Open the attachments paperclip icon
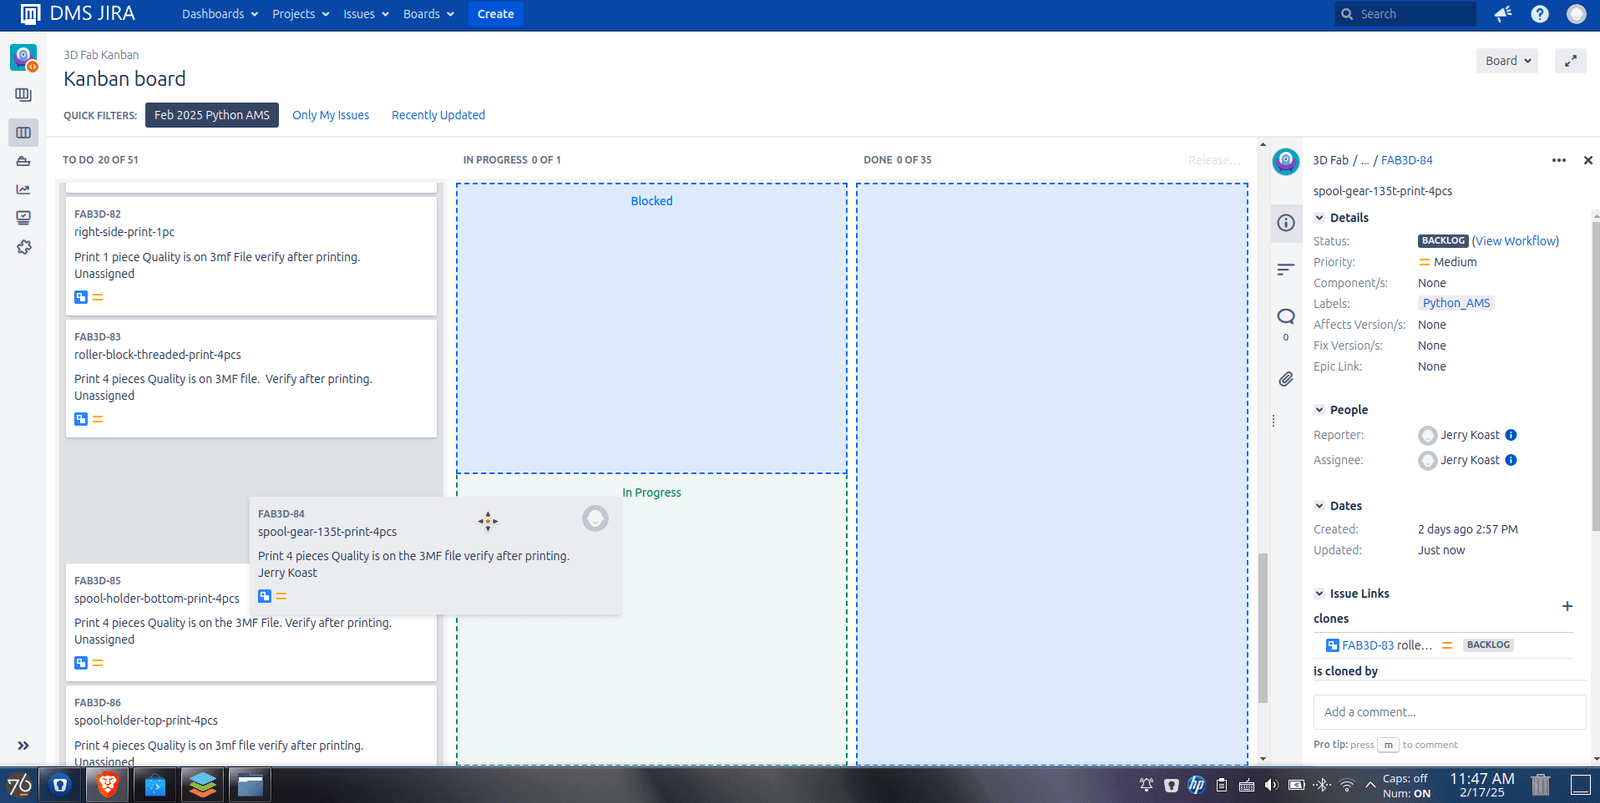This screenshot has width=1600, height=803. tap(1286, 379)
